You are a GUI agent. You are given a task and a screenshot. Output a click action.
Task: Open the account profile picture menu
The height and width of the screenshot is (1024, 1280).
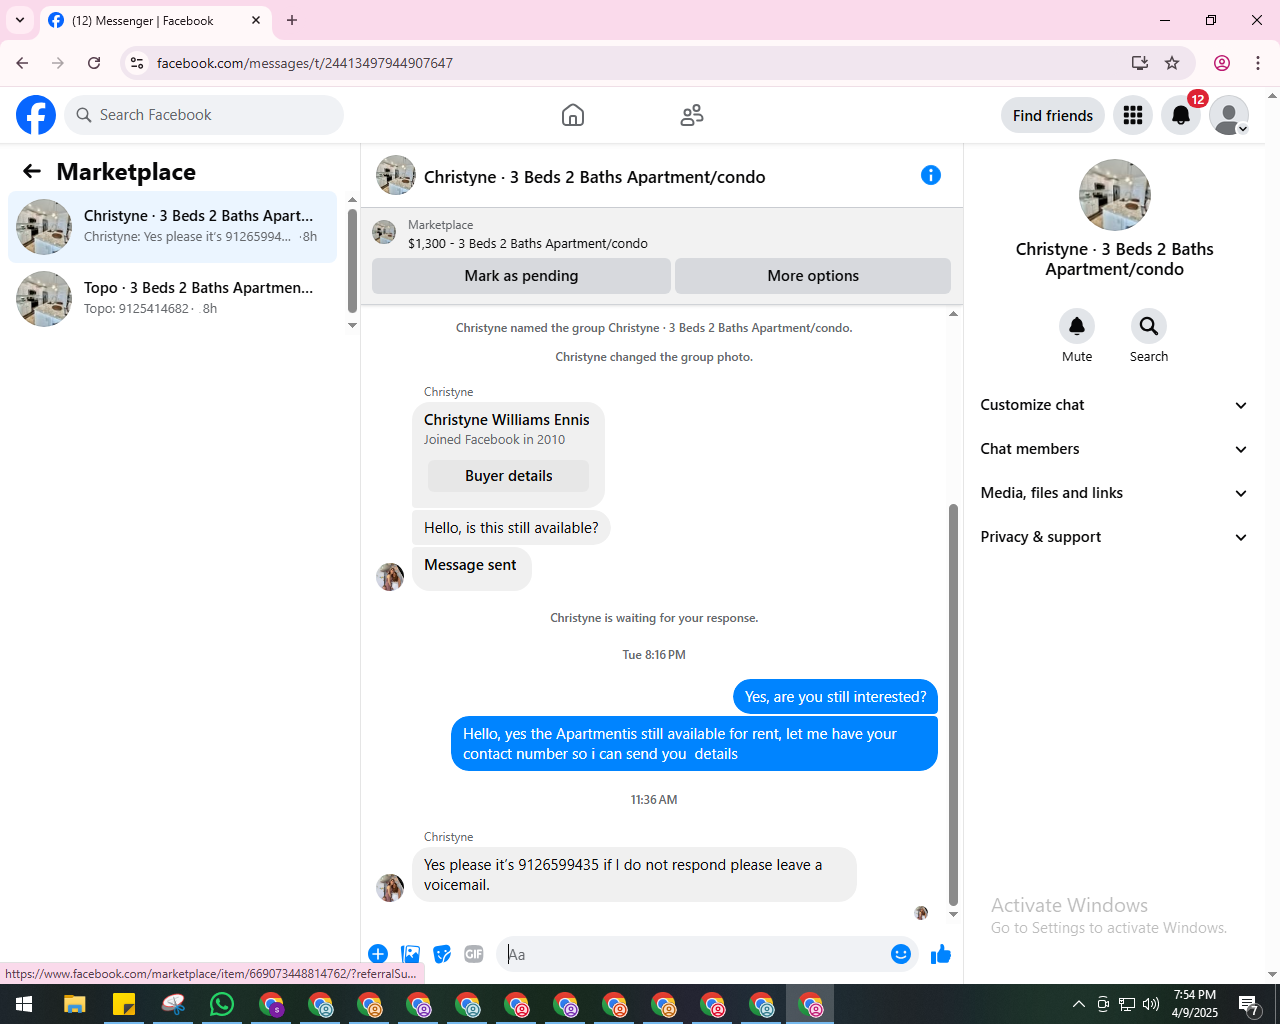pyautogui.click(x=1229, y=115)
